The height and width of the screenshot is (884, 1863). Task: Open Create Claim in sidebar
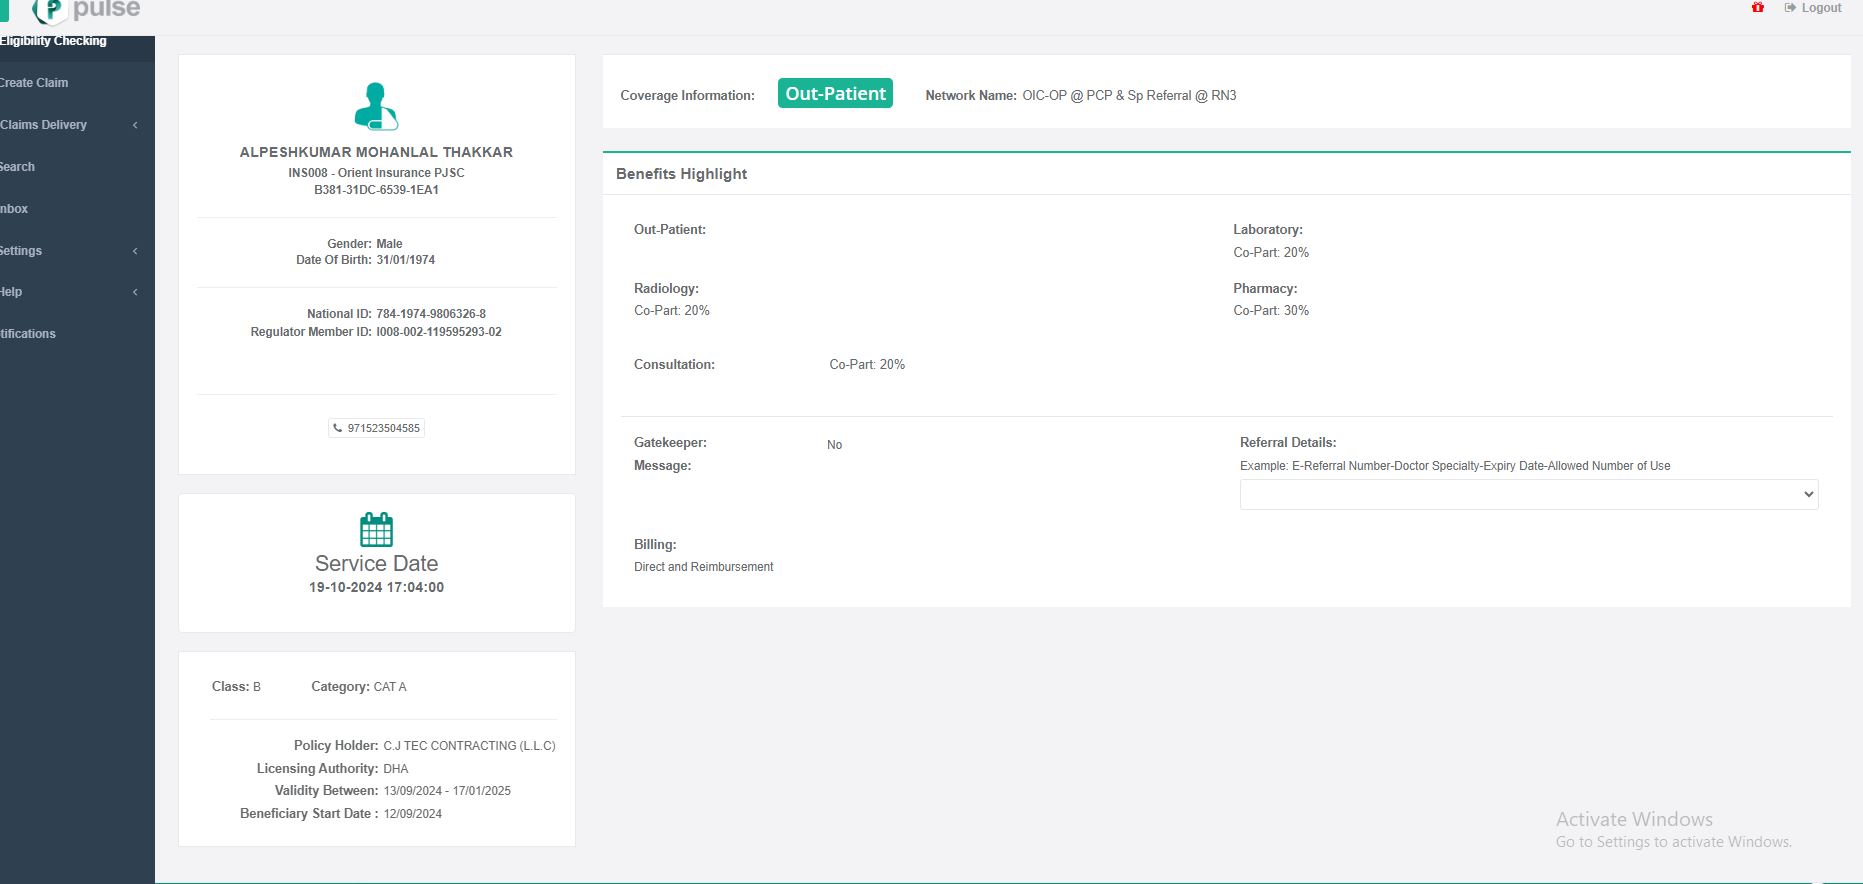tap(34, 83)
